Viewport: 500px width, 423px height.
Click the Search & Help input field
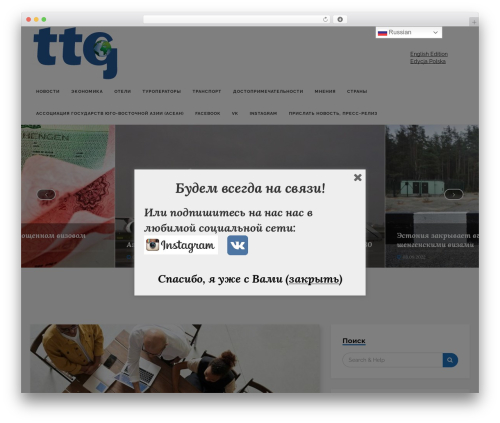(x=392, y=360)
